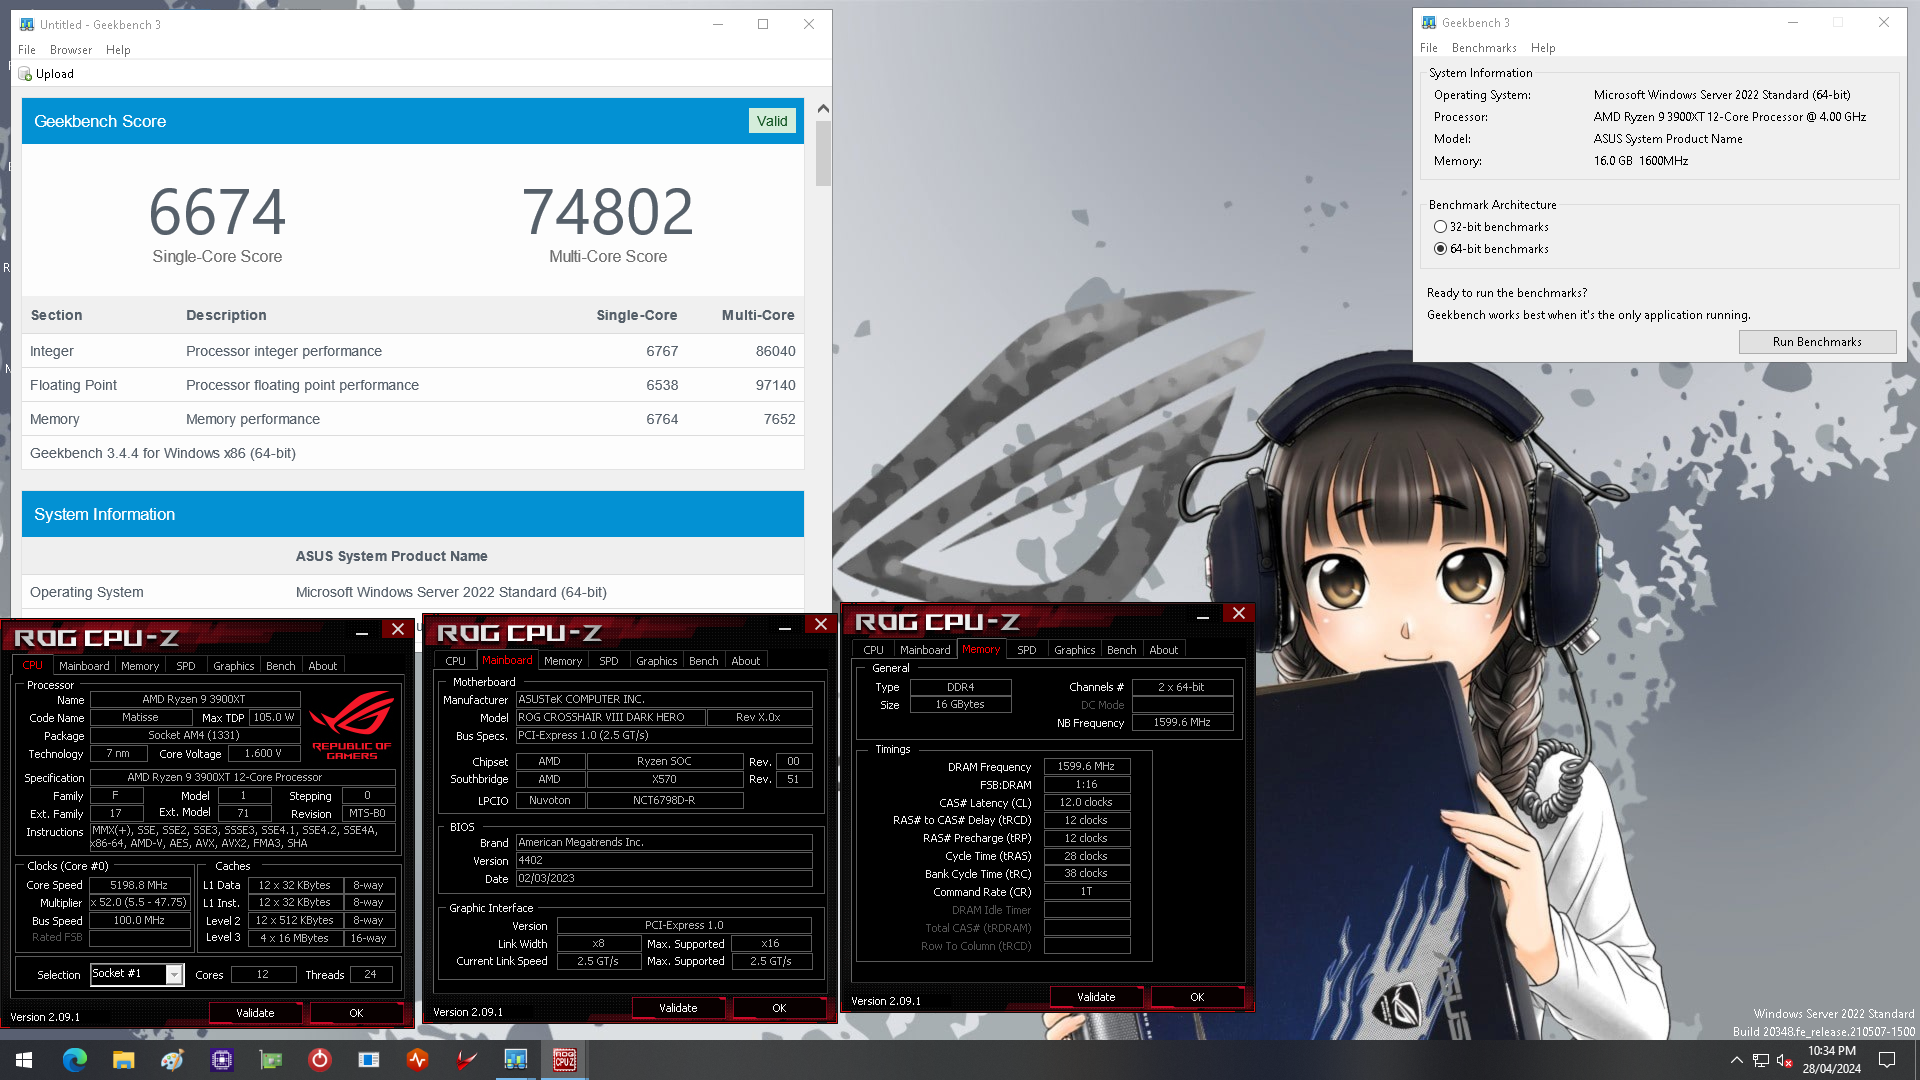Click Validate in left CPU-Z window
This screenshot has width=1920, height=1080.
pos(255,1013)
